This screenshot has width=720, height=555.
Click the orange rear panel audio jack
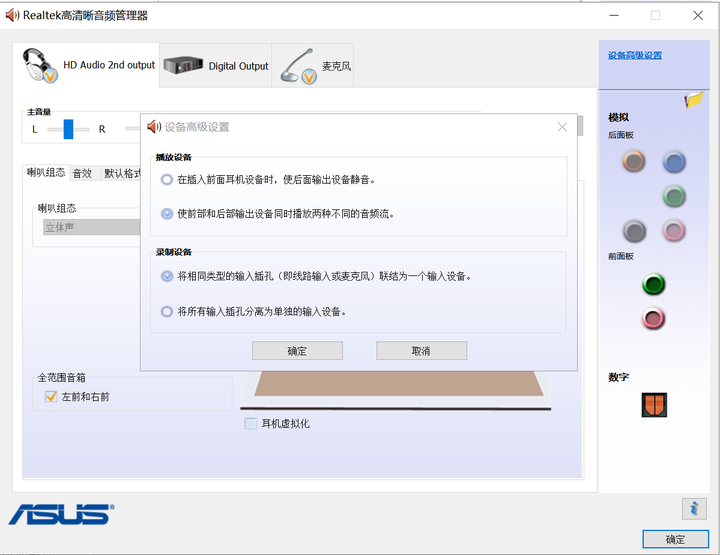(x=634, y=161)
